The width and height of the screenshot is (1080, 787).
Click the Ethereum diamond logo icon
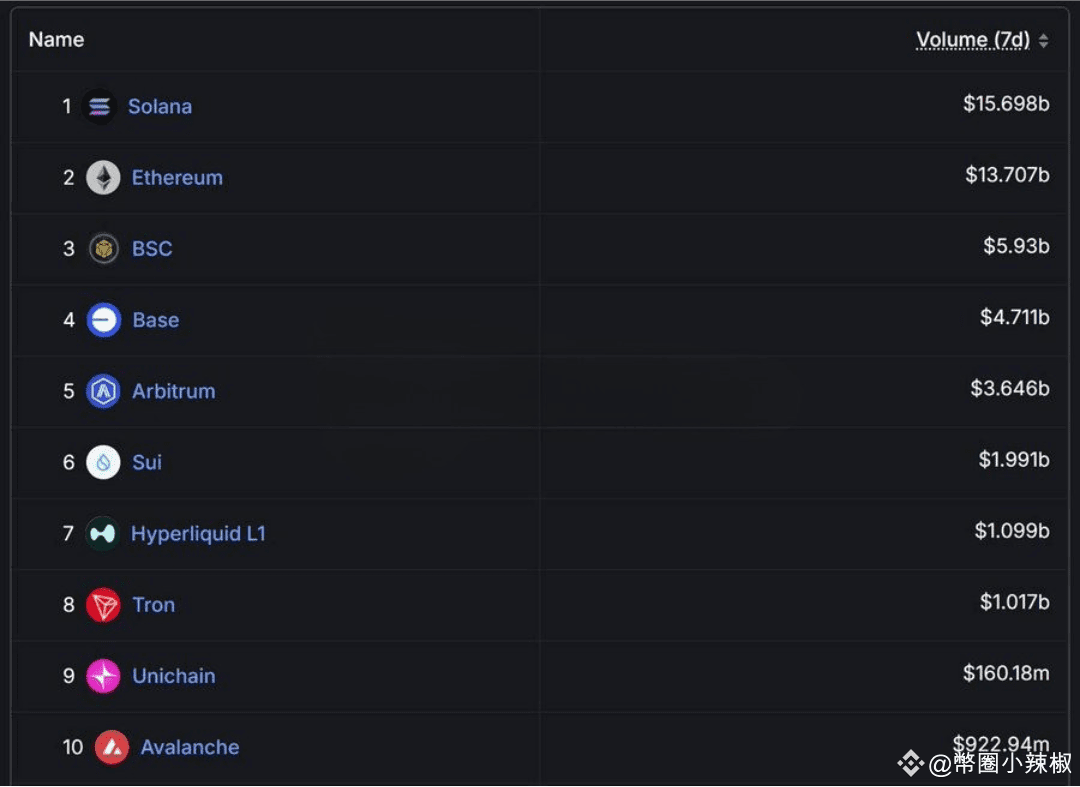(103, 178)
